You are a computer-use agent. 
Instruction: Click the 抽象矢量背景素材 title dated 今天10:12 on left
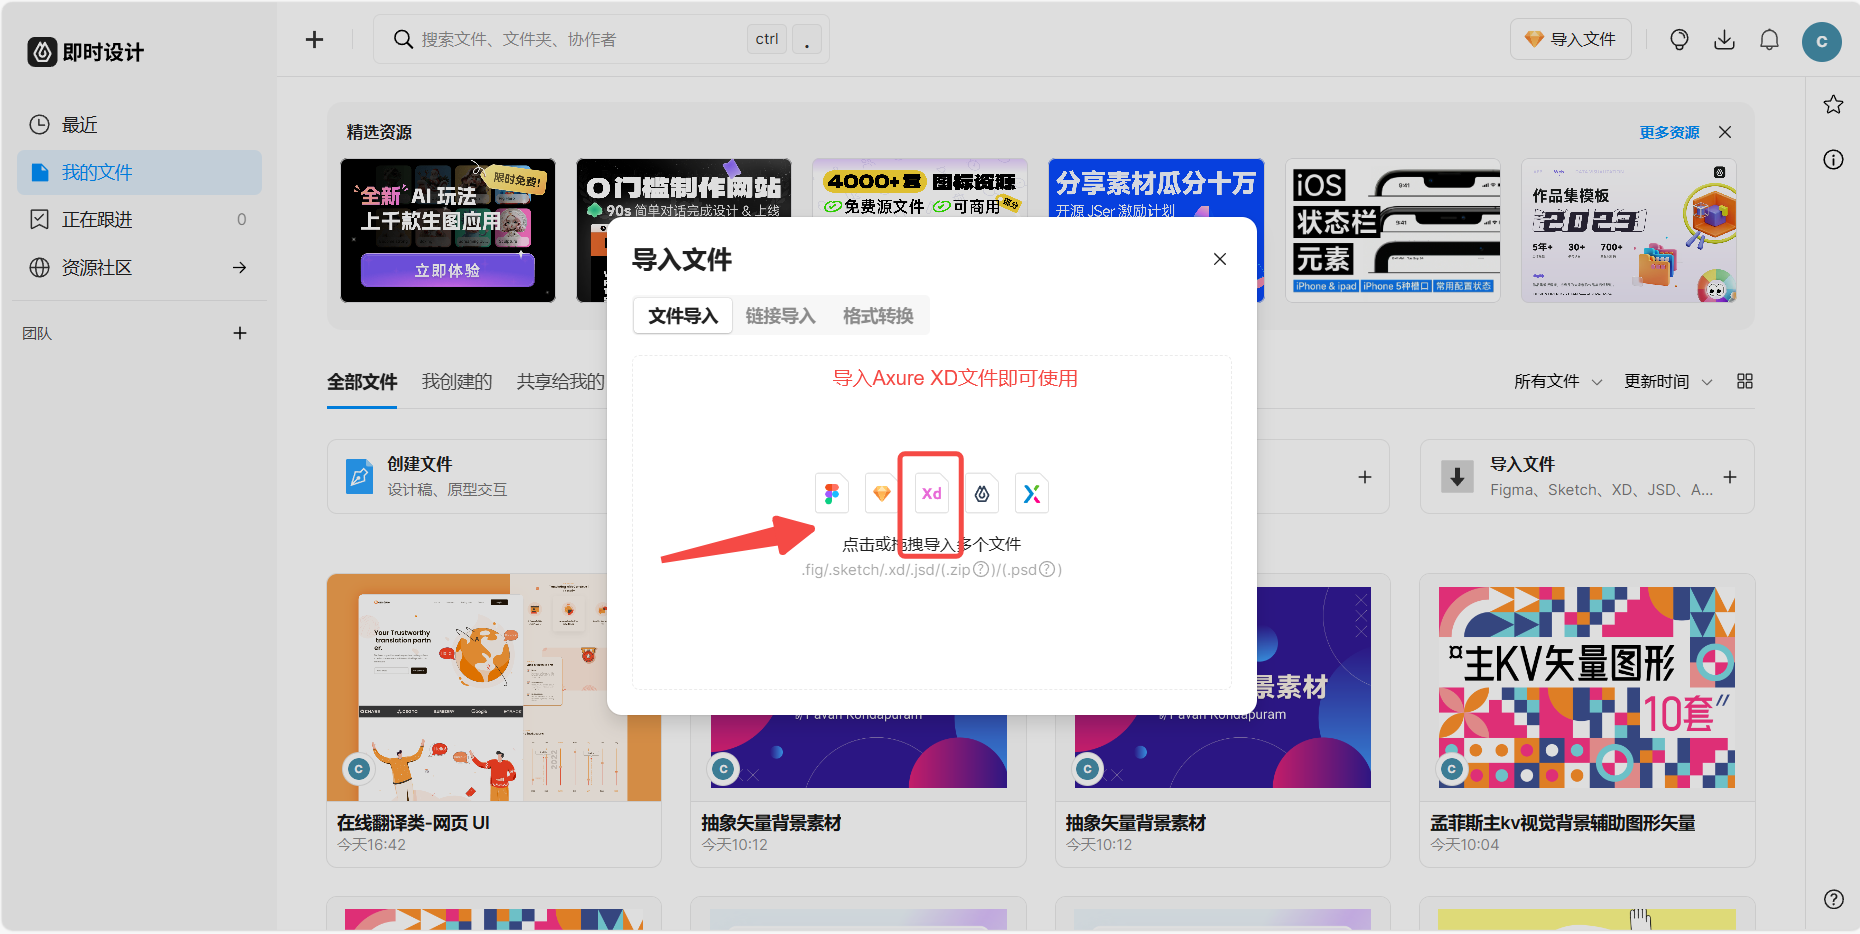[771, 823]
